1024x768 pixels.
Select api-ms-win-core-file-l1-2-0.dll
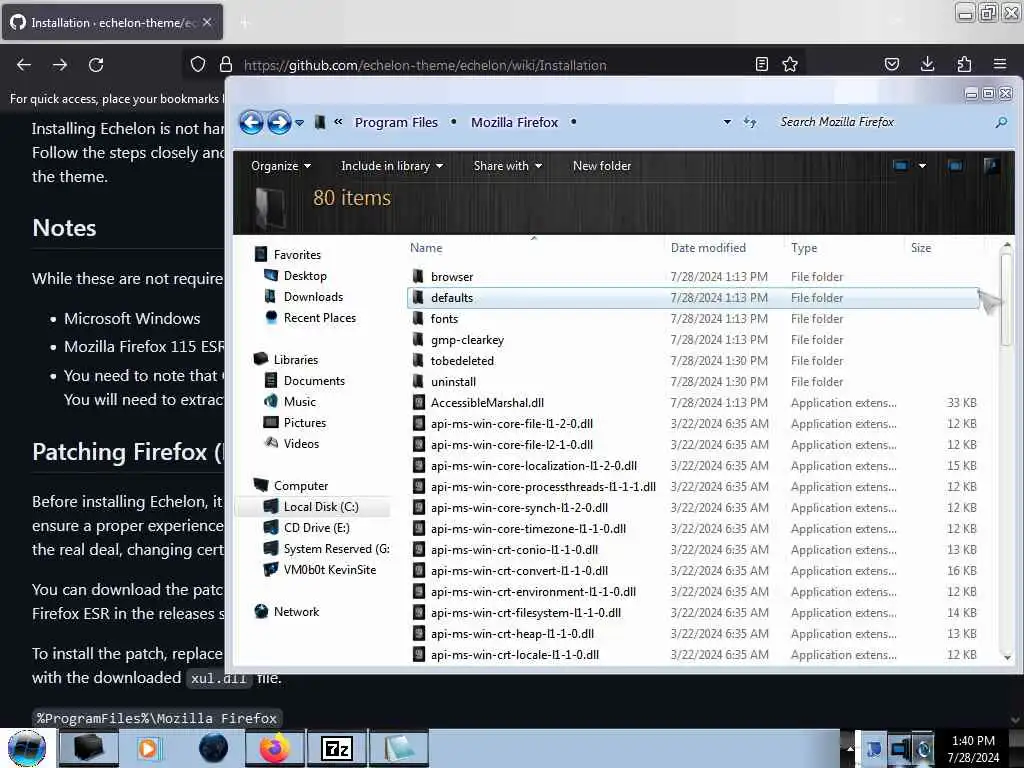coord(694,424)
